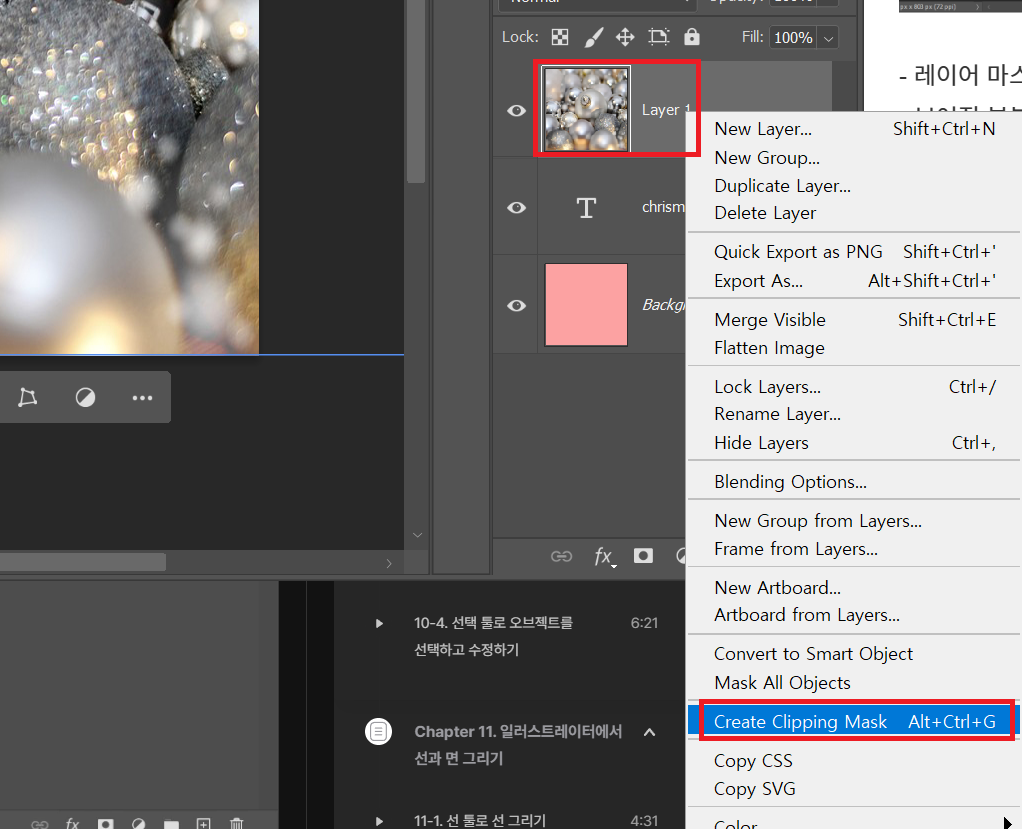Click the Fill 100% input field

[793, 38]
